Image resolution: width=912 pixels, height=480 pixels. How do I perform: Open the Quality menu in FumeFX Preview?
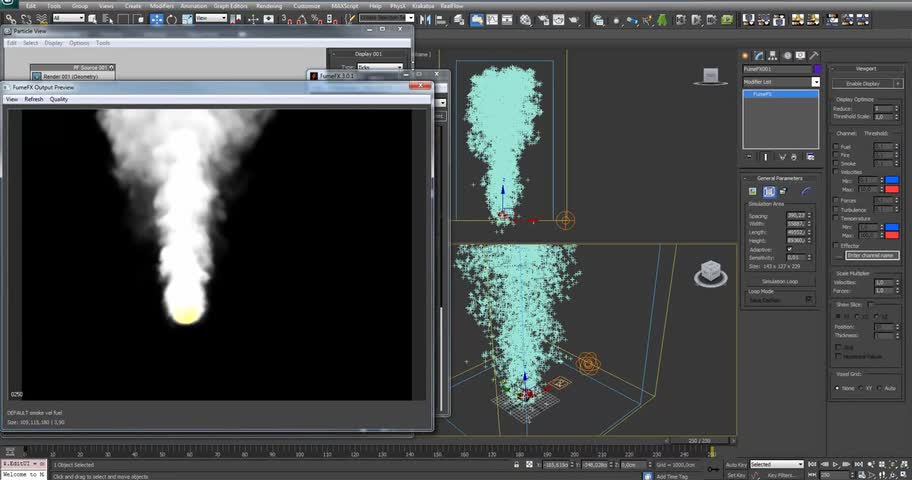point(59,99)
